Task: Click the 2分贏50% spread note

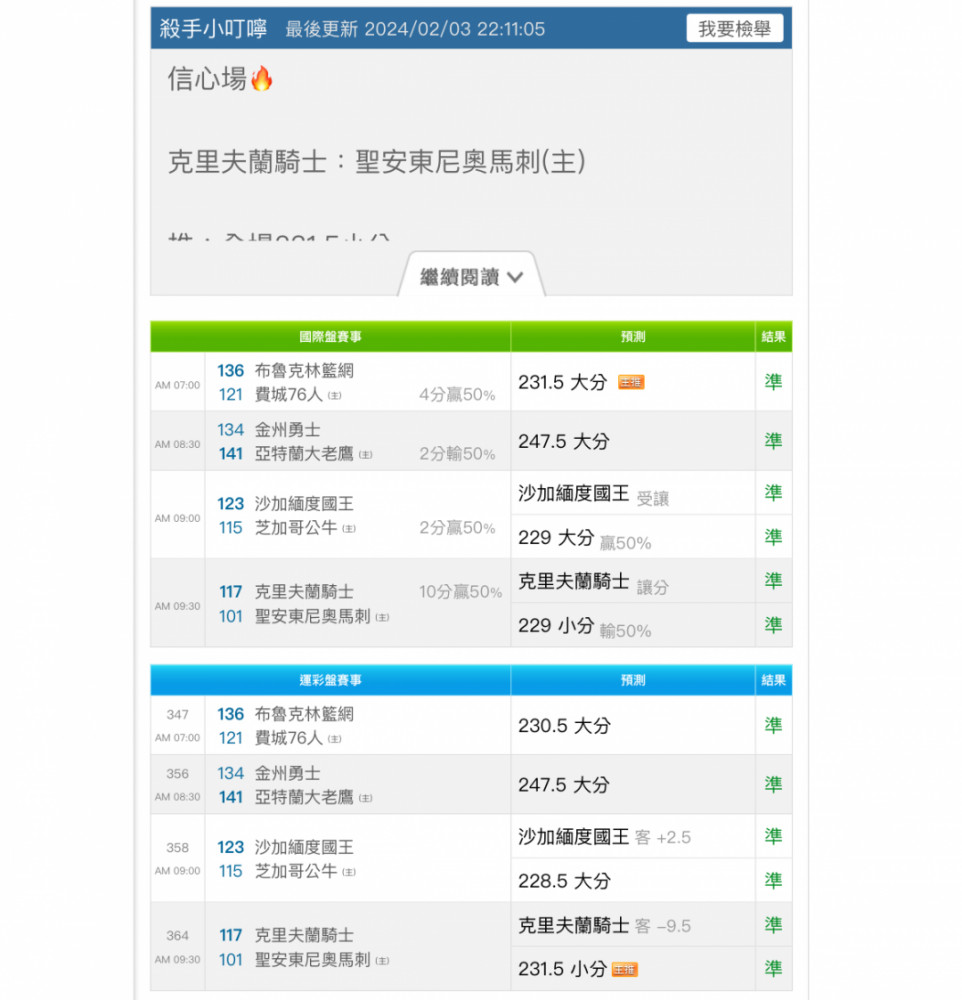Action: point(457,528)
